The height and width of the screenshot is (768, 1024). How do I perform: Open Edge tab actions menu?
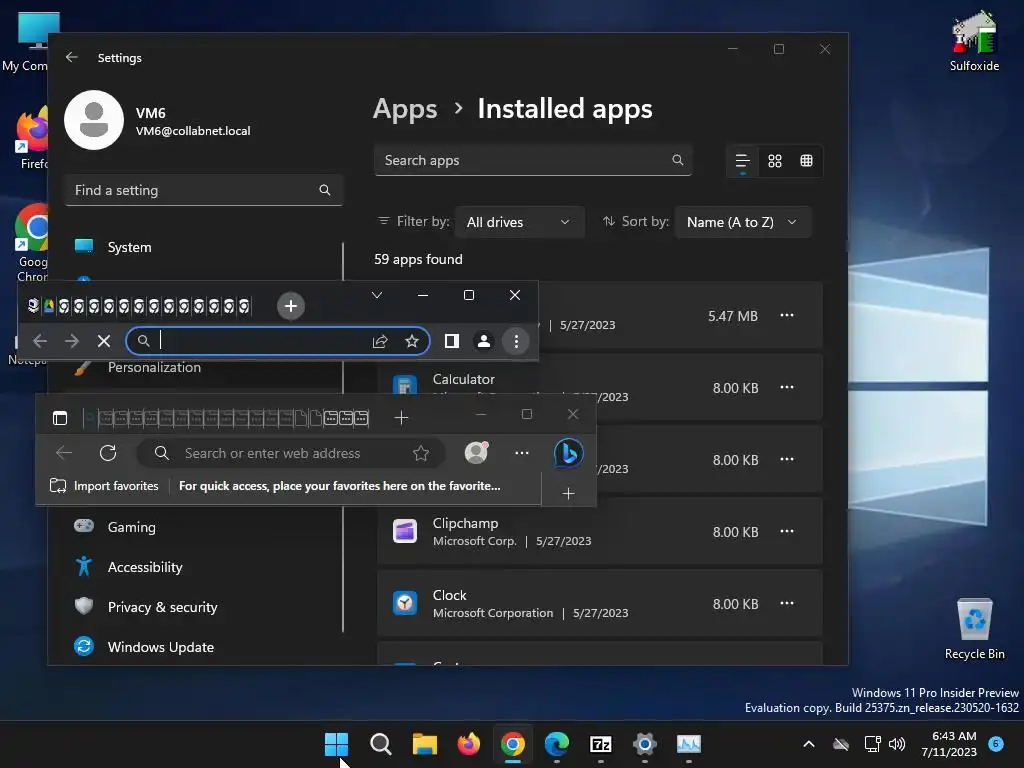click(x=60, y=418)
